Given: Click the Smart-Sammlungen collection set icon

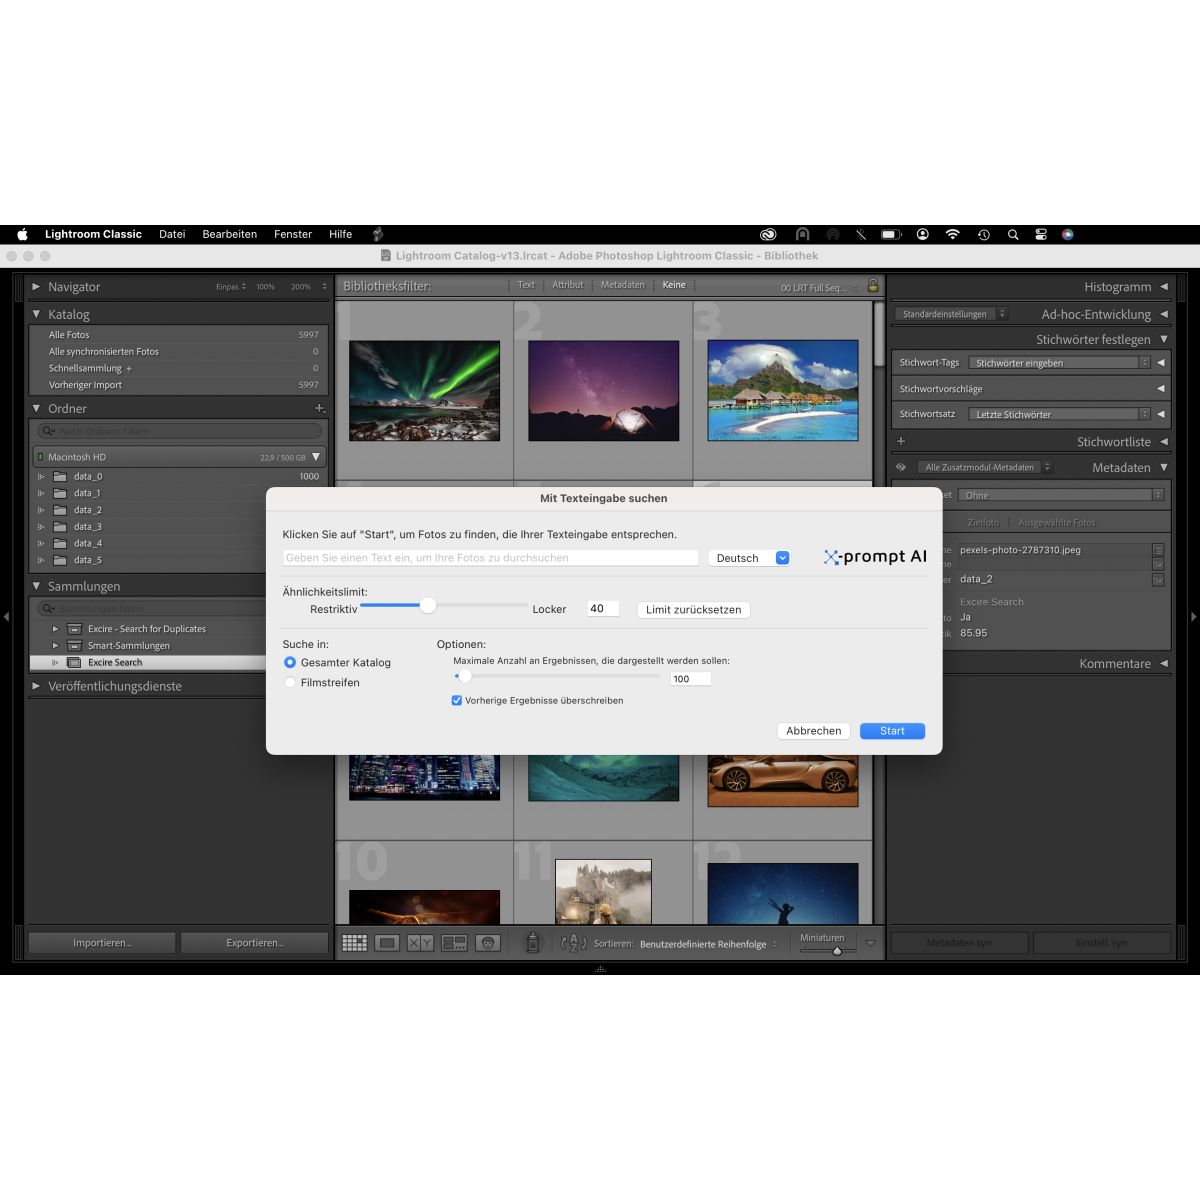Looking at the screenshot, I should click(x=74, y=645).
